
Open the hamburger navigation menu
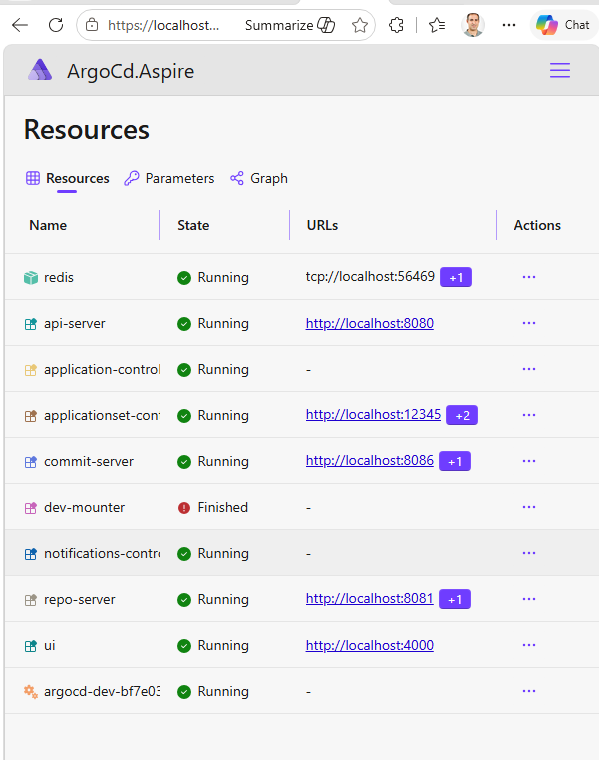[x=560, y=71]
